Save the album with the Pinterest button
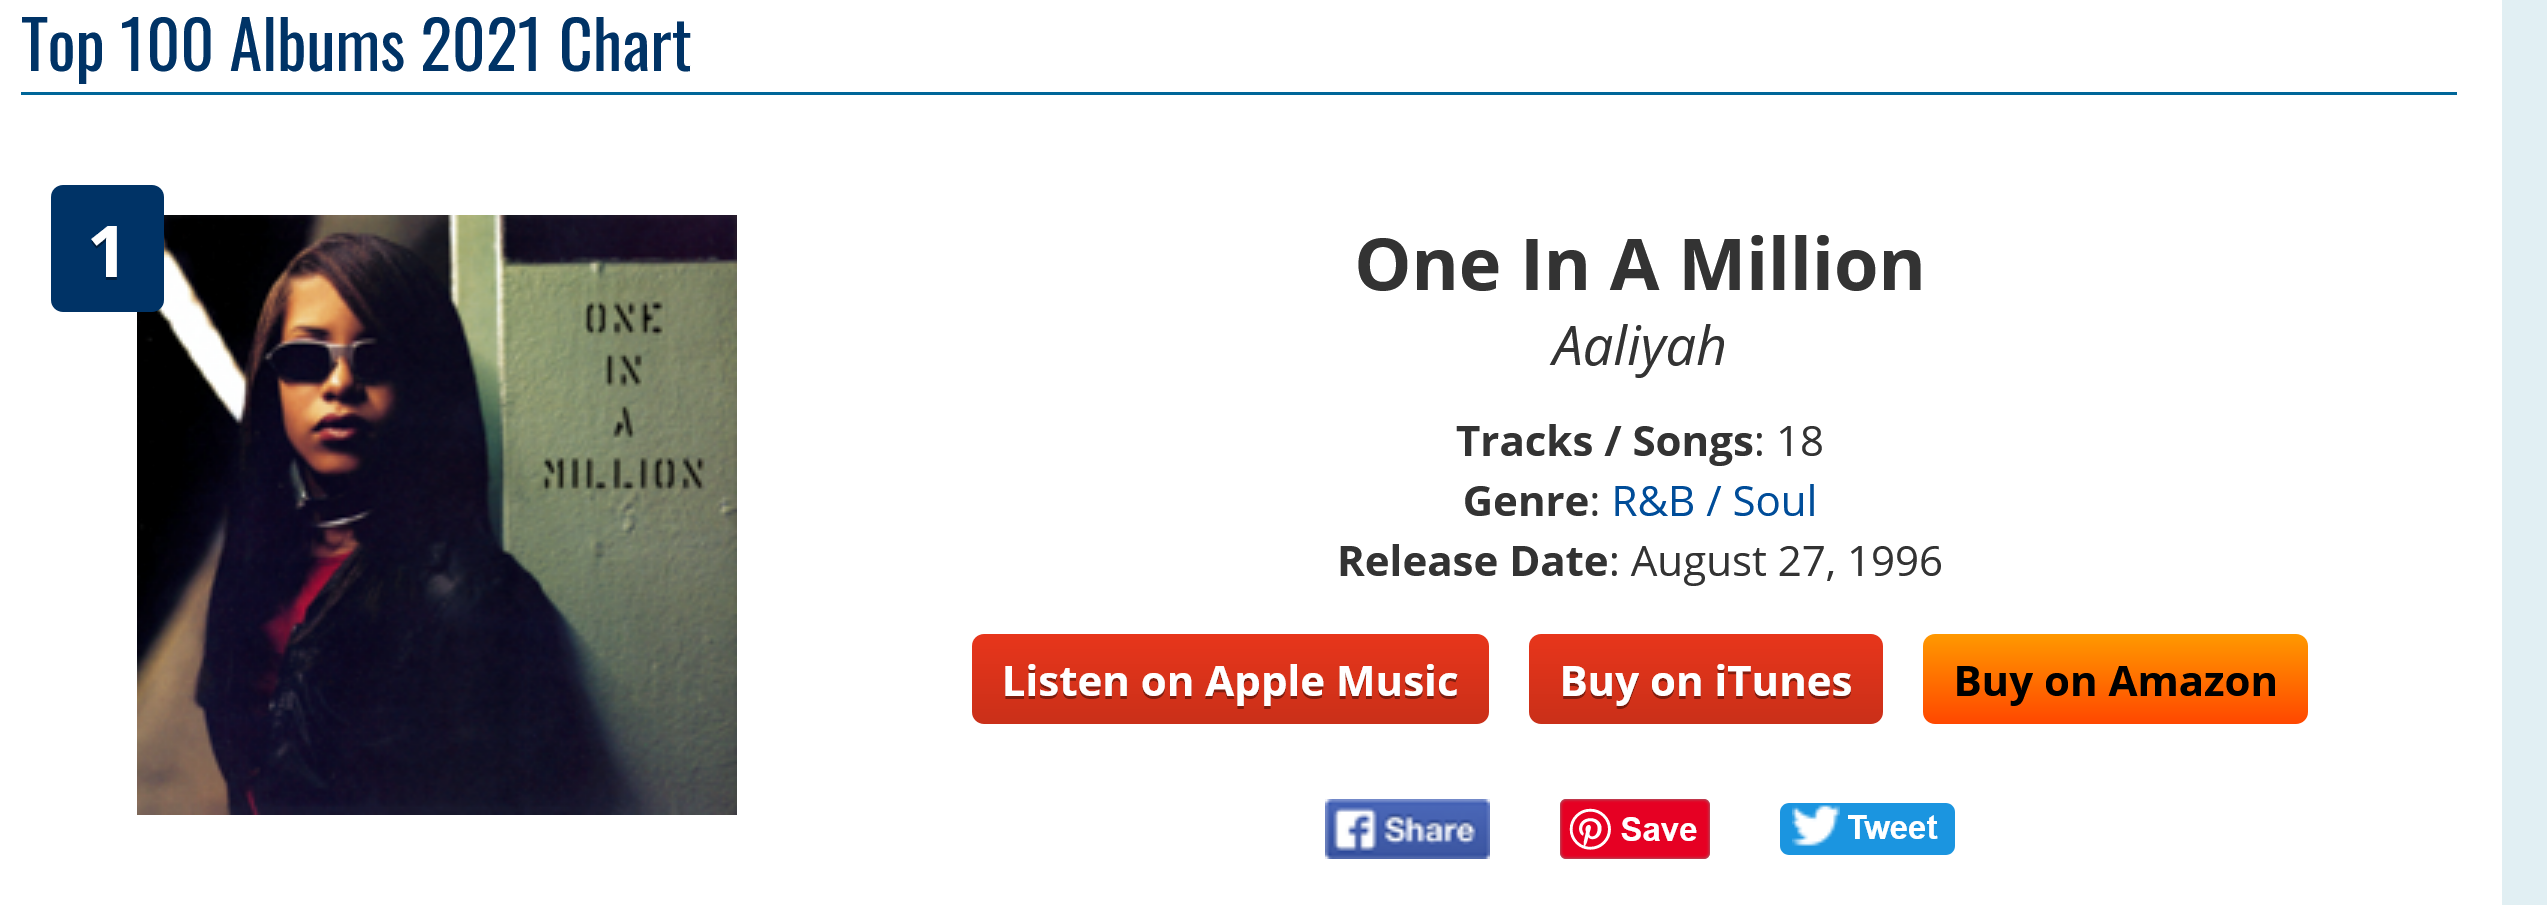Screen dimensions: 2547x905 coord(1634,829)
